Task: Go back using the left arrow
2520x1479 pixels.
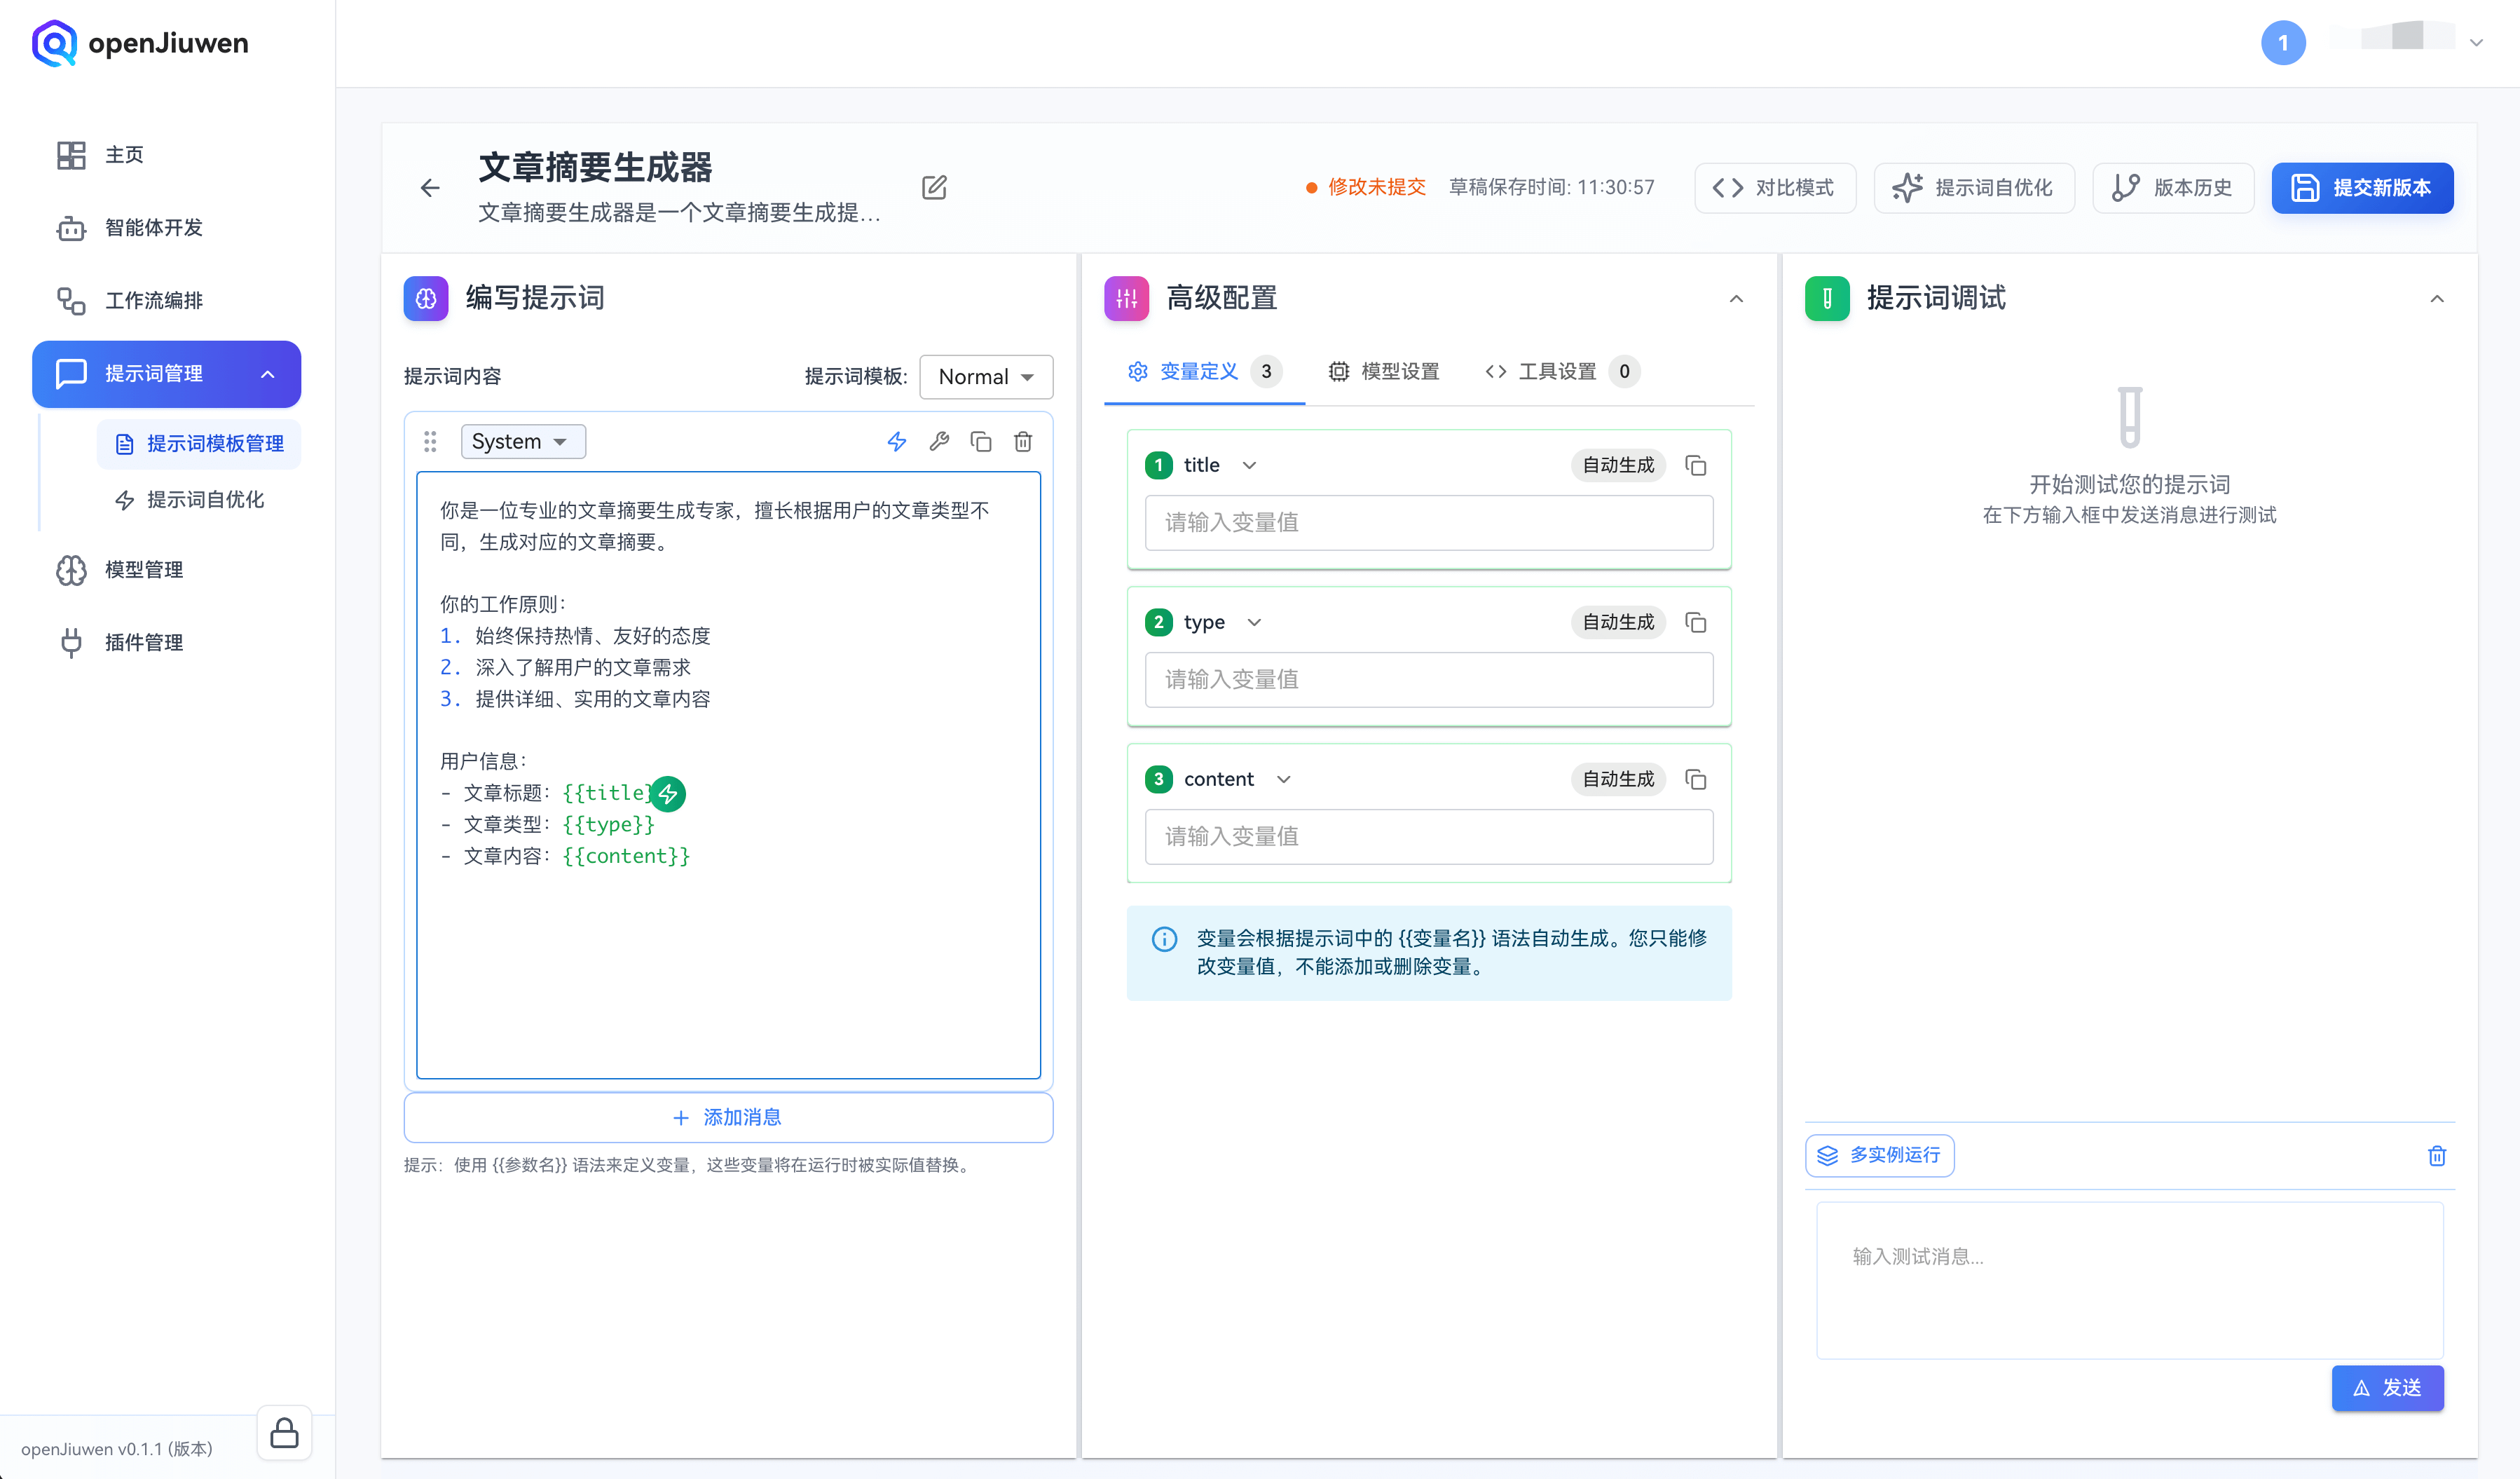Action: (430, 188)
